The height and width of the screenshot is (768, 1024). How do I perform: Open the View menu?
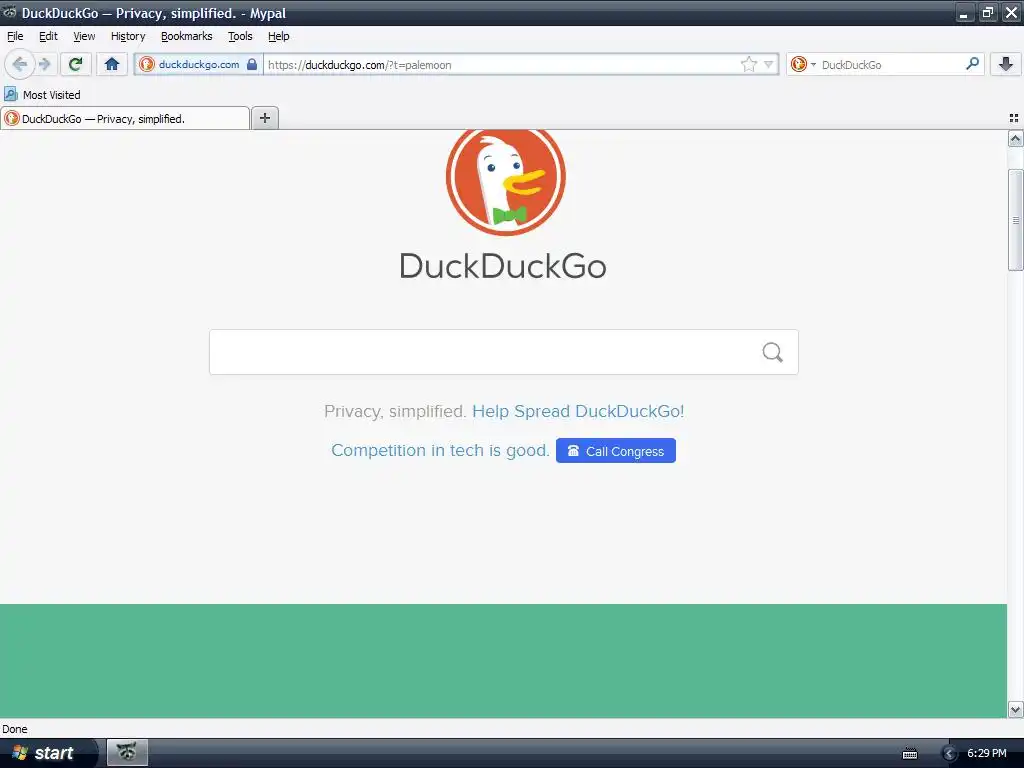84,36
